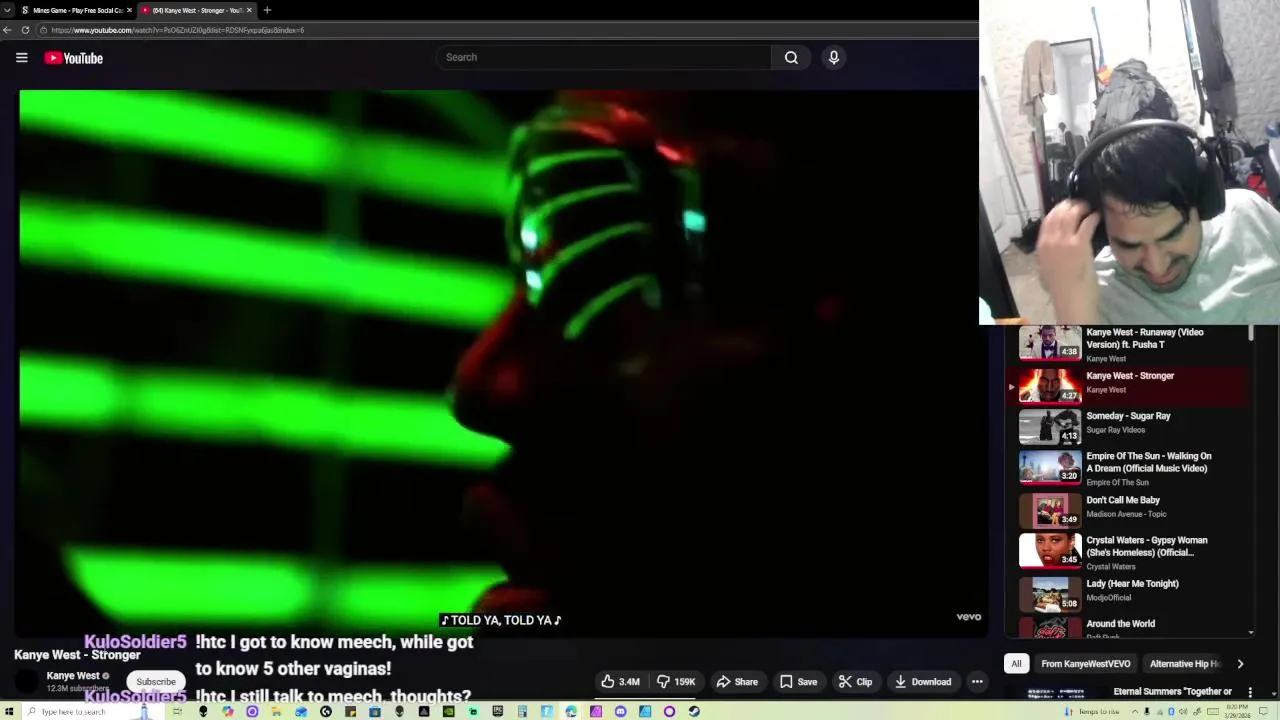Viewport: 1280px width, 720px height.
Task: Select the 'Alternative Hip Ho...' chip
Action: [x=1185, y=664]
